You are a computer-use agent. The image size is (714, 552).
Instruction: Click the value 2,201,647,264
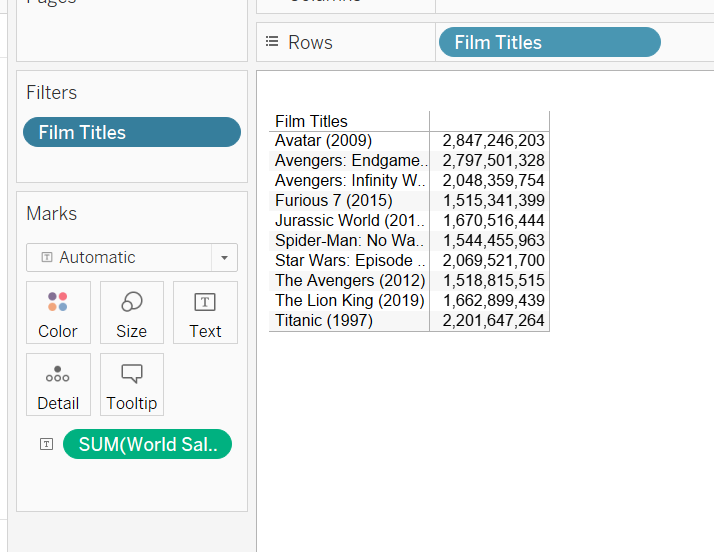point(494,321)
